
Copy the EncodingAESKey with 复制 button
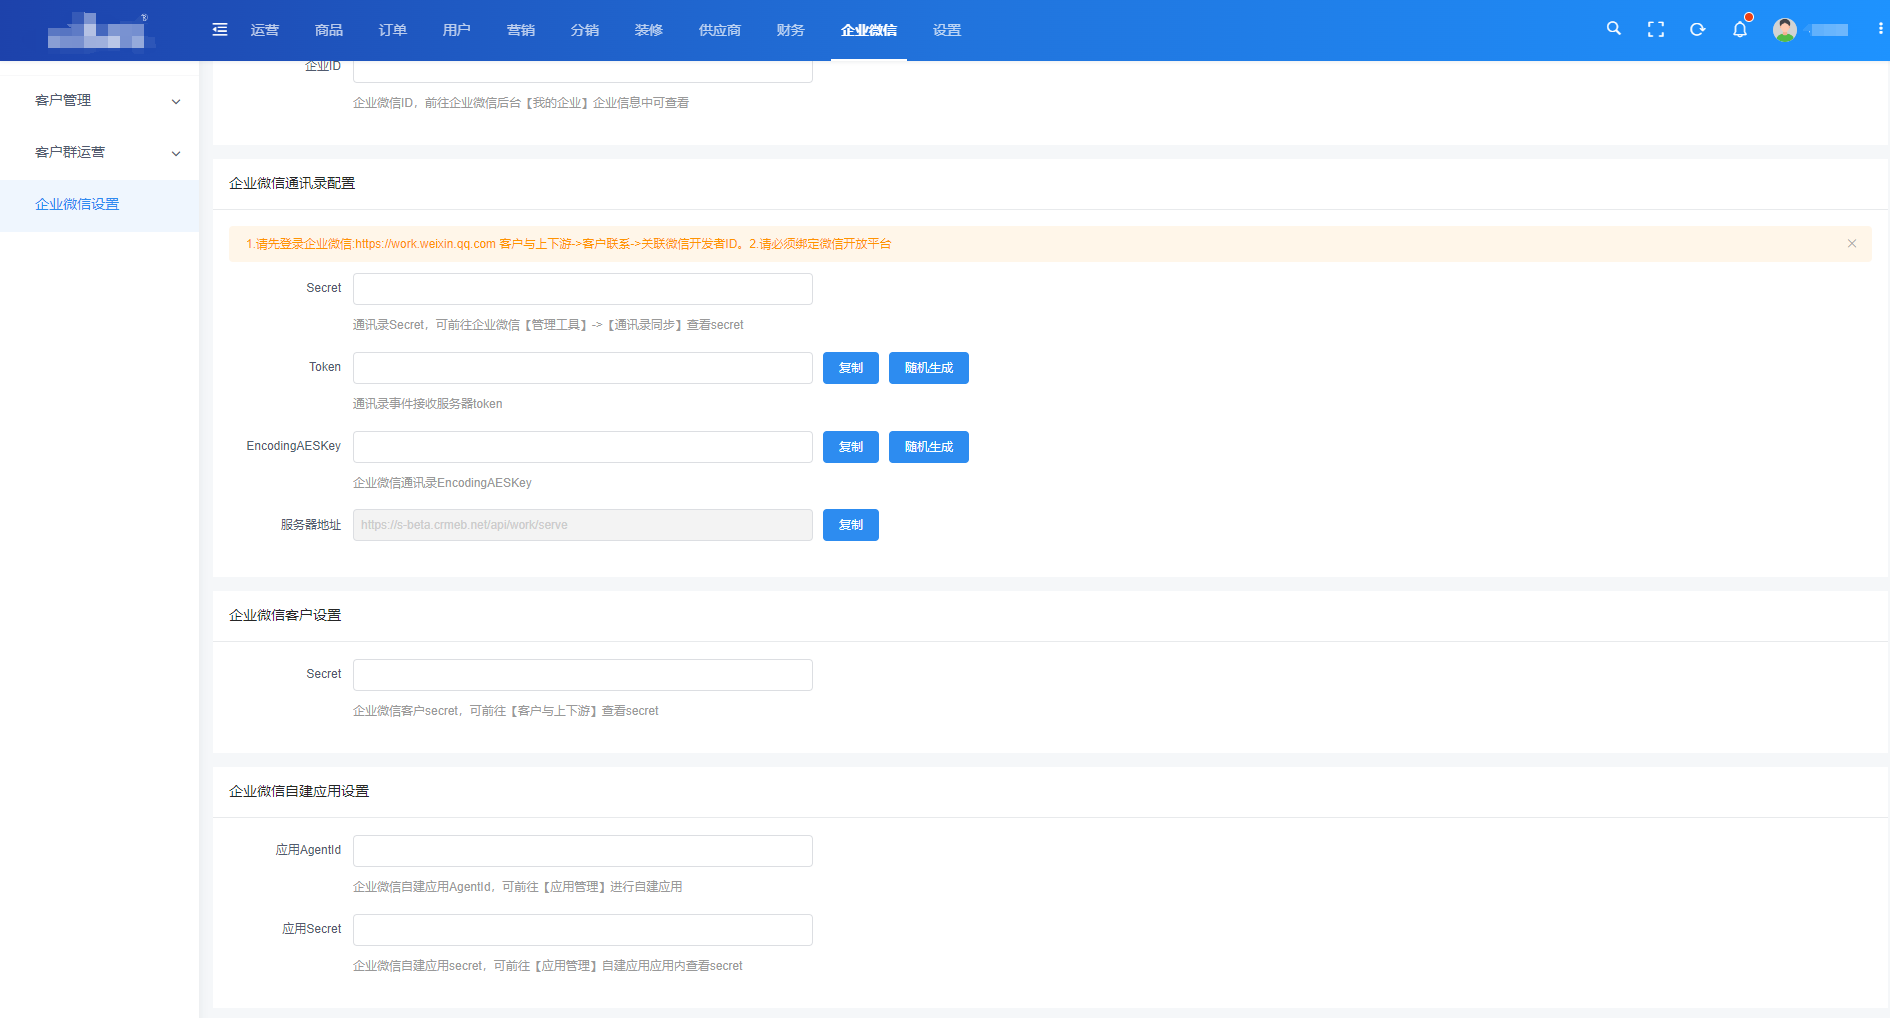pos(851,447)
